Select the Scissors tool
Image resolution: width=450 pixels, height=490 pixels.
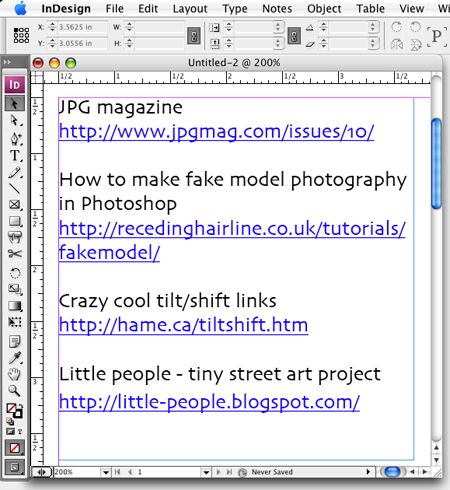point(14,254)
